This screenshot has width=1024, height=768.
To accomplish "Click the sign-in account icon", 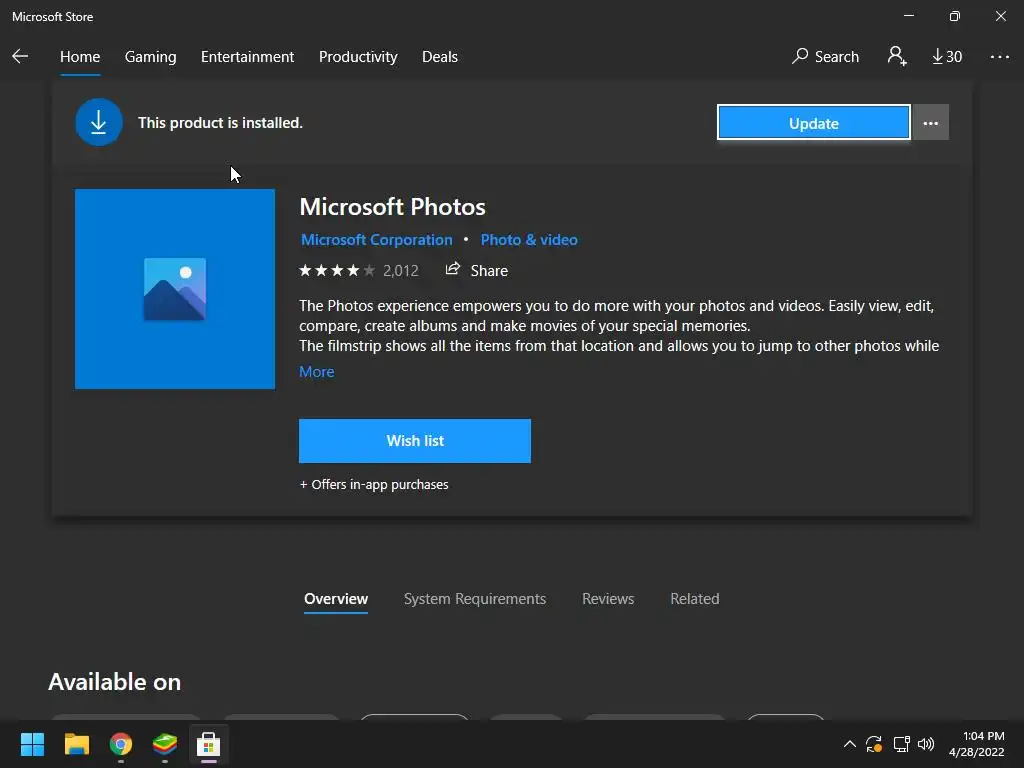I will 897,56.
